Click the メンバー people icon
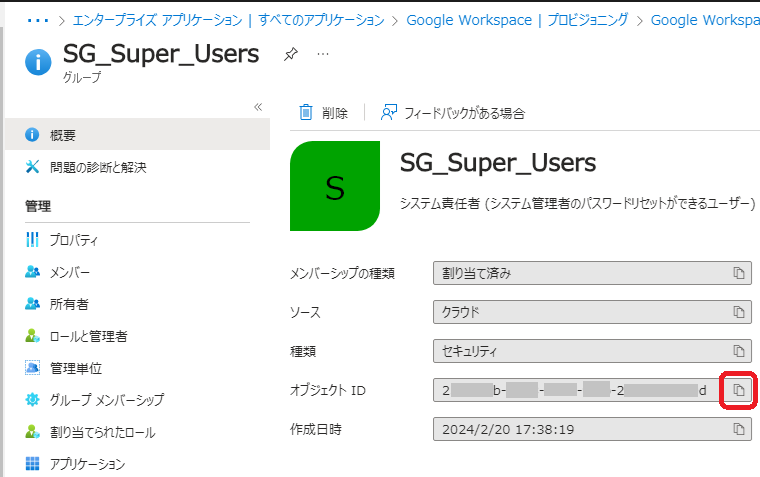The image size is (760, 477). point(32,272)
